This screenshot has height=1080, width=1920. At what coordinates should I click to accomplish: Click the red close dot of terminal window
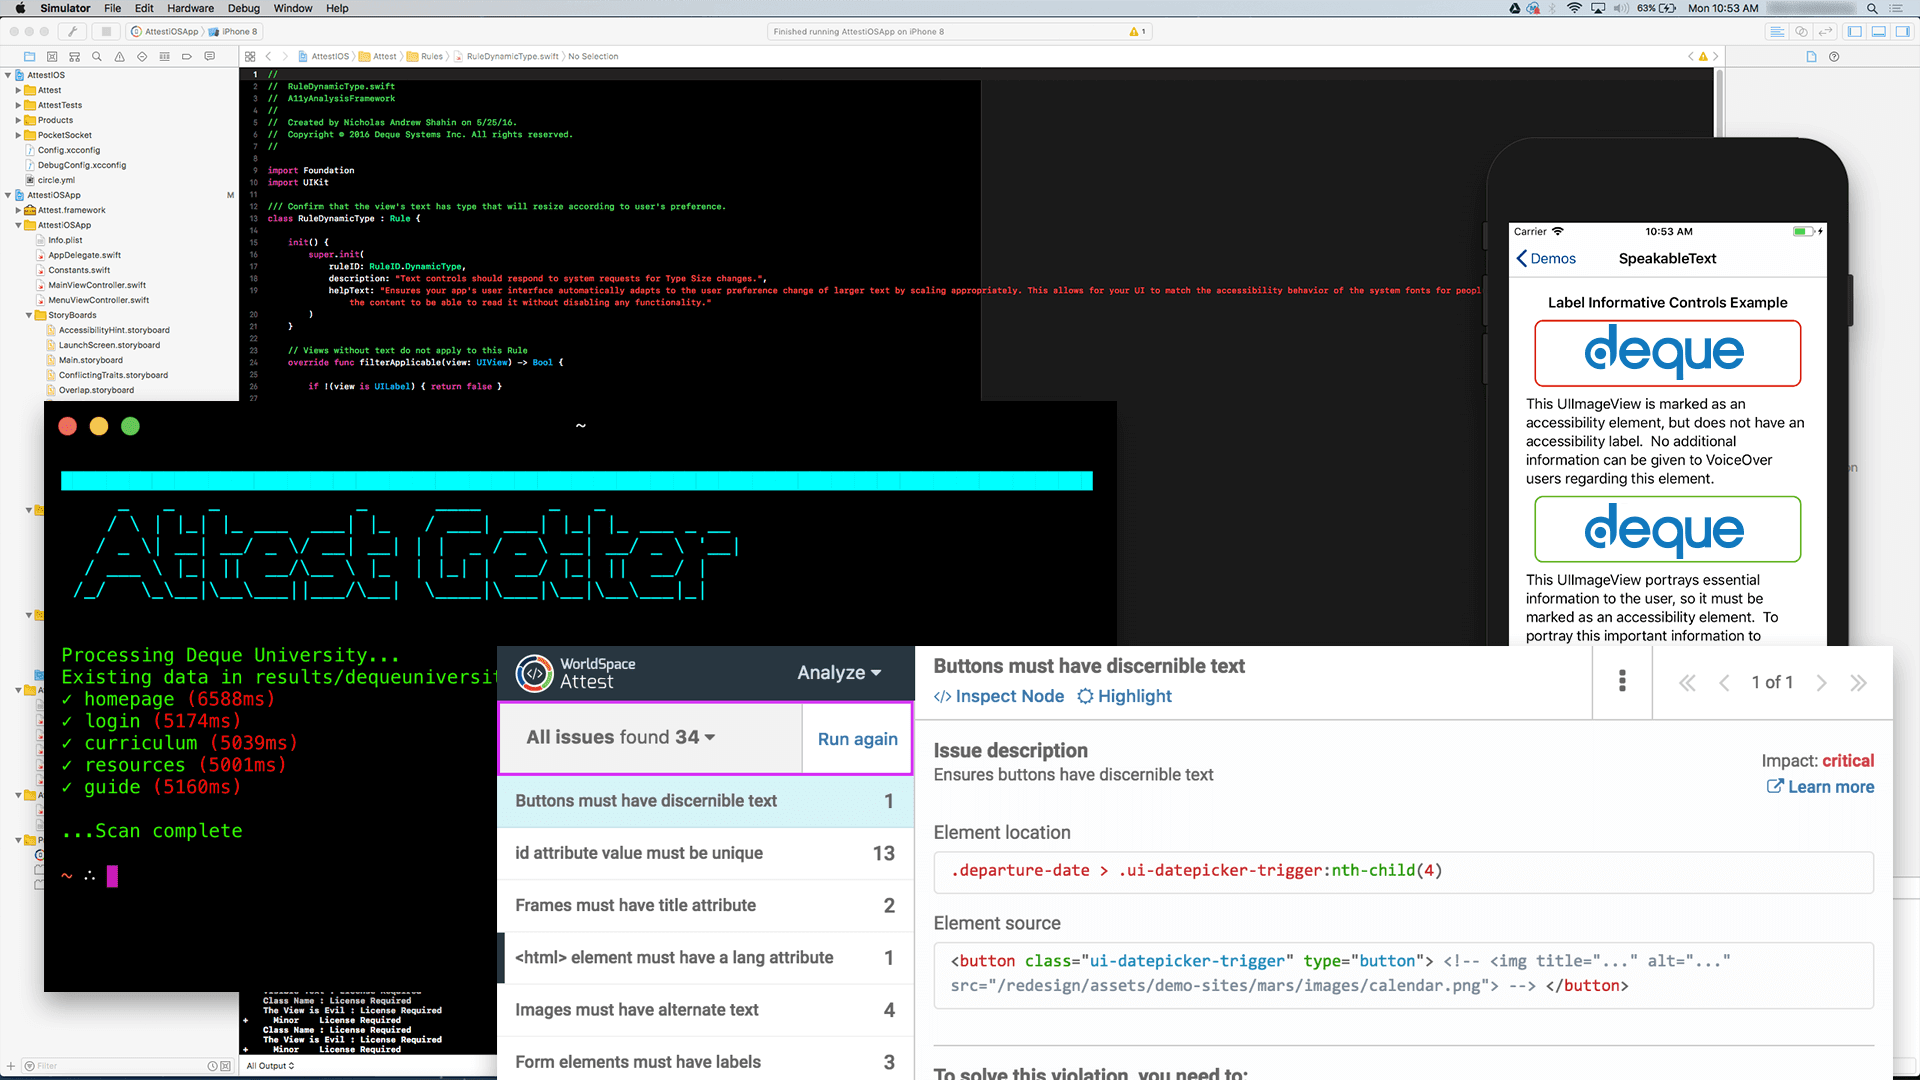[68, 426]
